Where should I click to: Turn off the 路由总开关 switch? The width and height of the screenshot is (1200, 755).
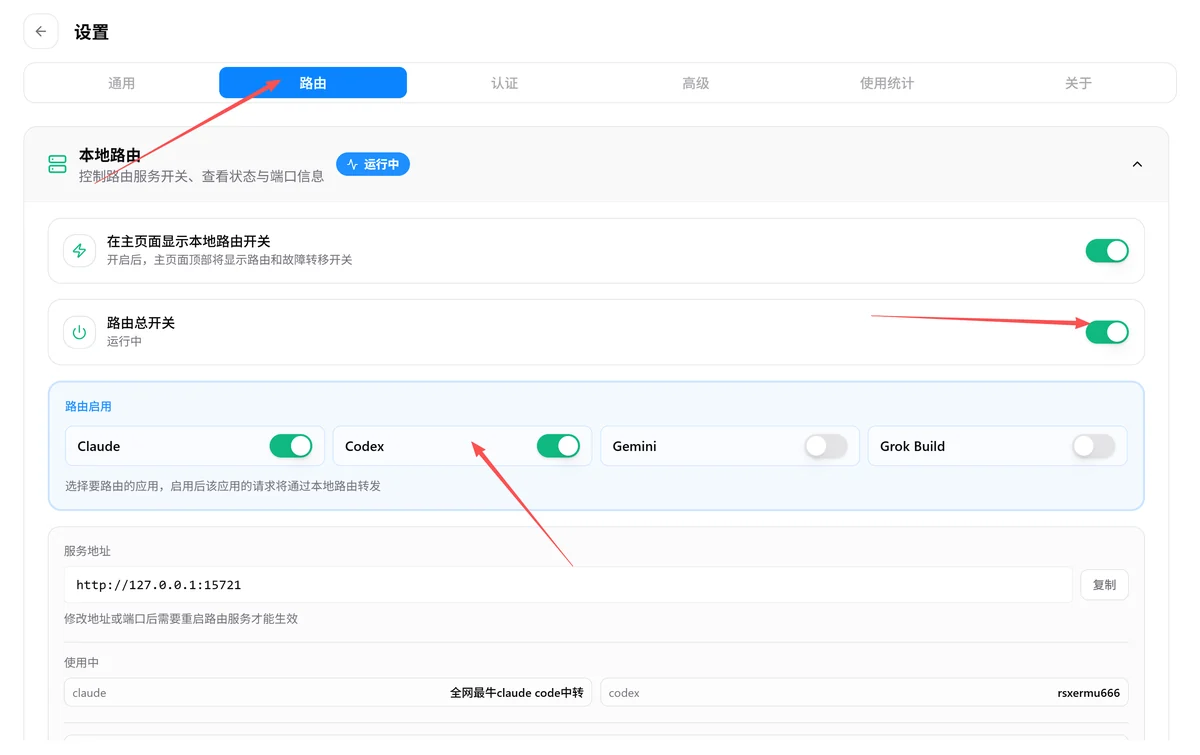(x=1107, y=332)
